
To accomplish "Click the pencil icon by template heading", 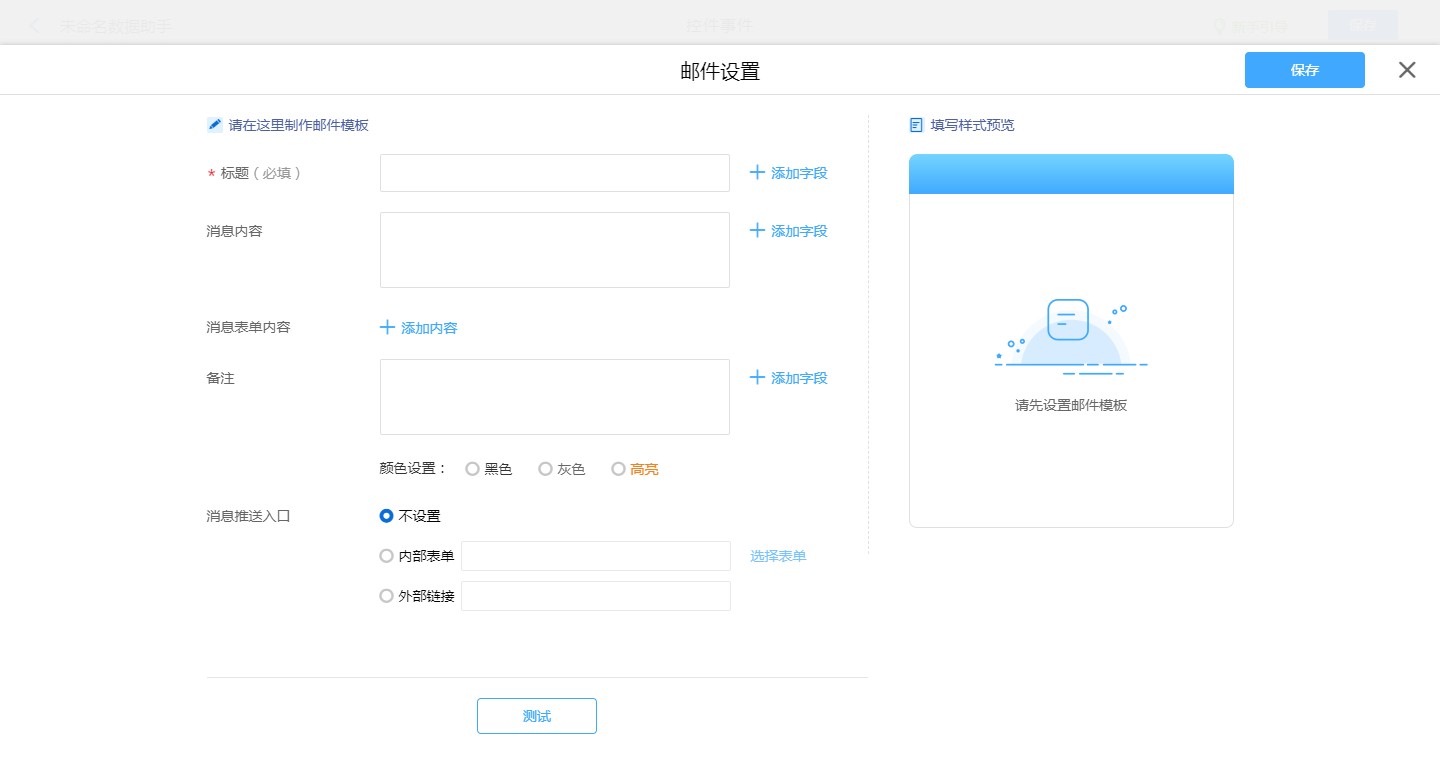I will pyautogui.click(x=215, y=125).
